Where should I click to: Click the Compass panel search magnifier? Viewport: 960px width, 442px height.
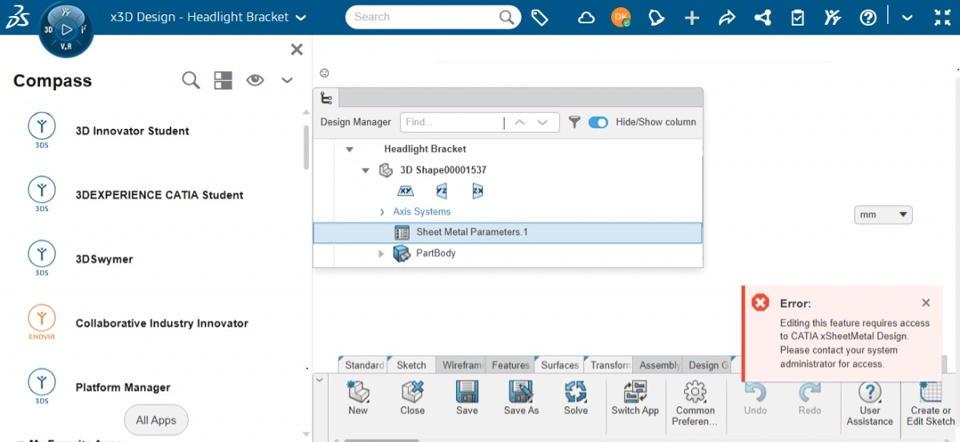[x=191, y=80]
